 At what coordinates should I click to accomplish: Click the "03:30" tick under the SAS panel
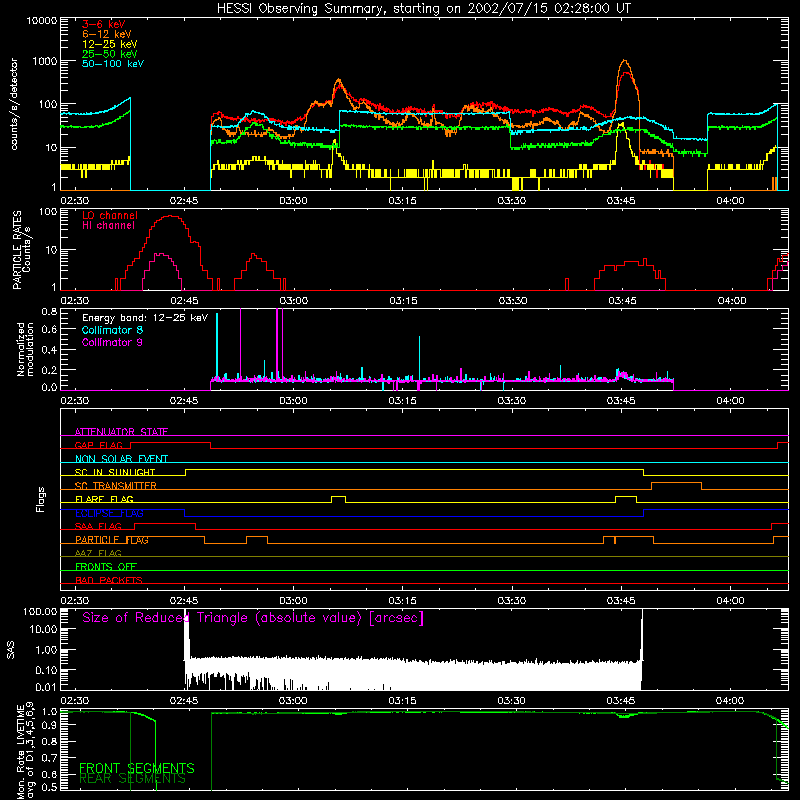pos(512,701)
